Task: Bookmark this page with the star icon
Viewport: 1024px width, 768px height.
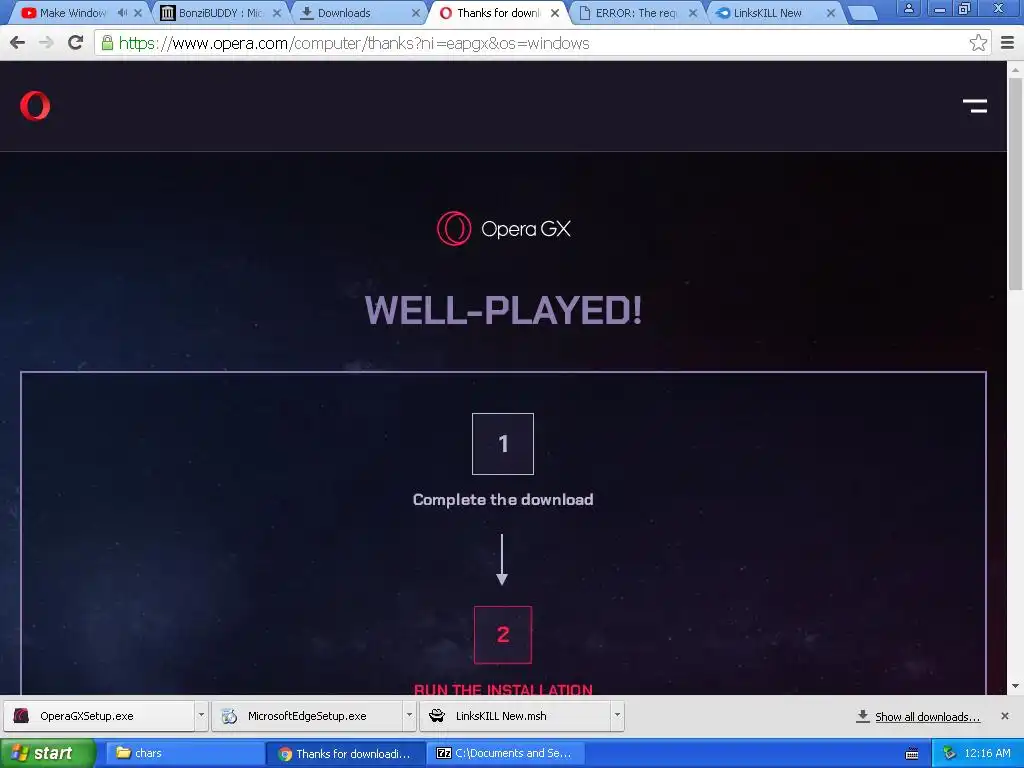Action: pos(978,43)
